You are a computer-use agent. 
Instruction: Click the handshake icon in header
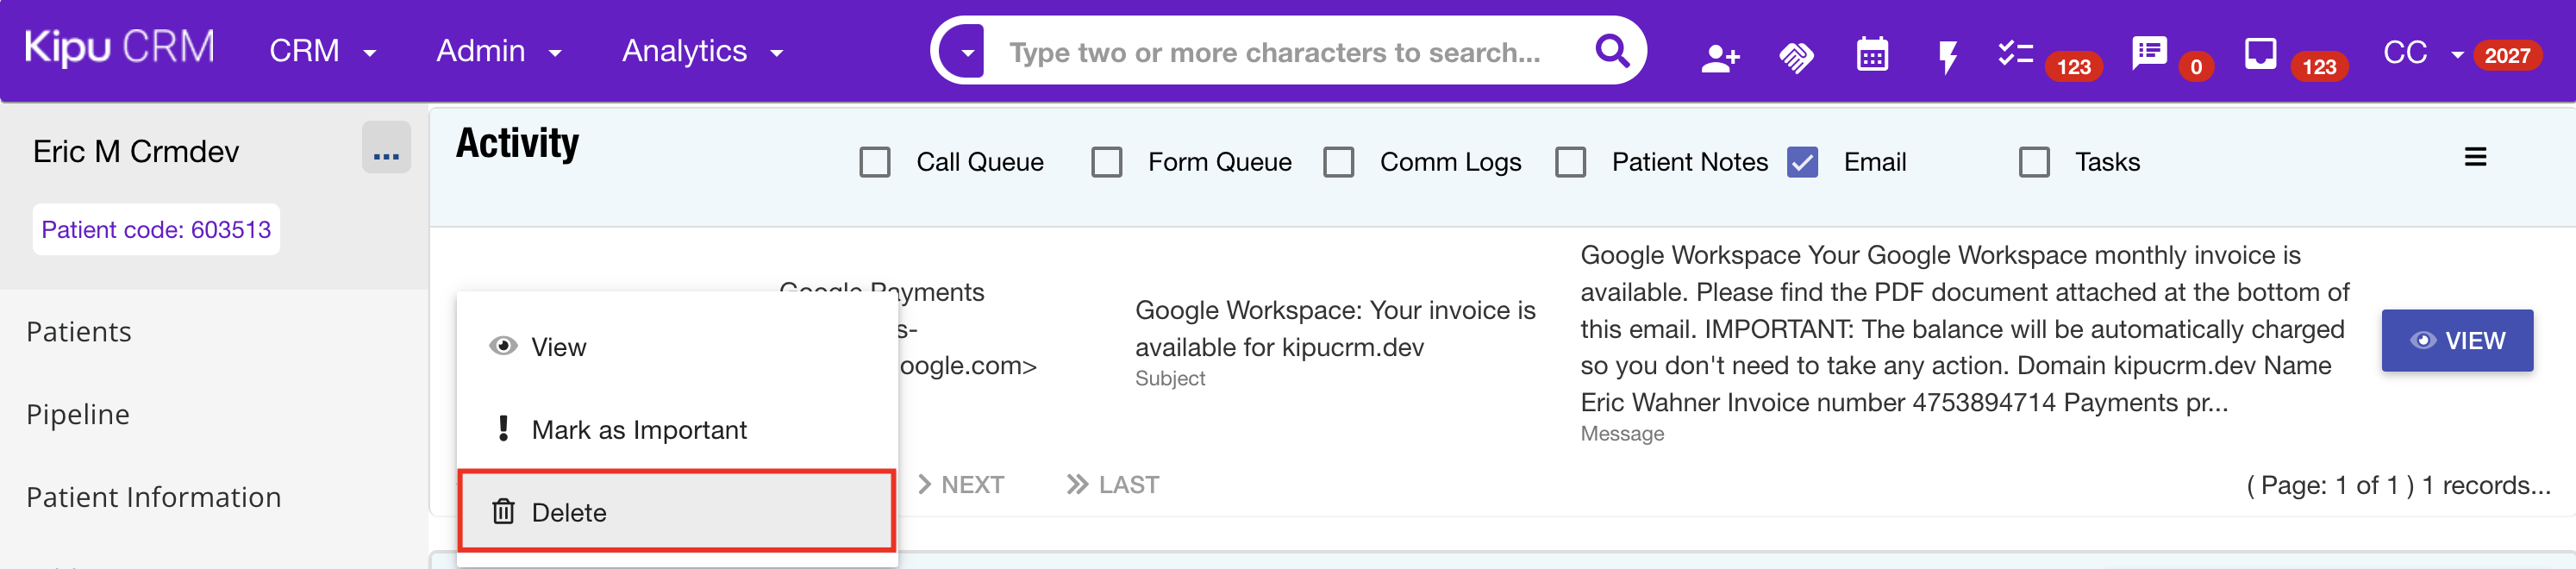[x=1795, y=57]
